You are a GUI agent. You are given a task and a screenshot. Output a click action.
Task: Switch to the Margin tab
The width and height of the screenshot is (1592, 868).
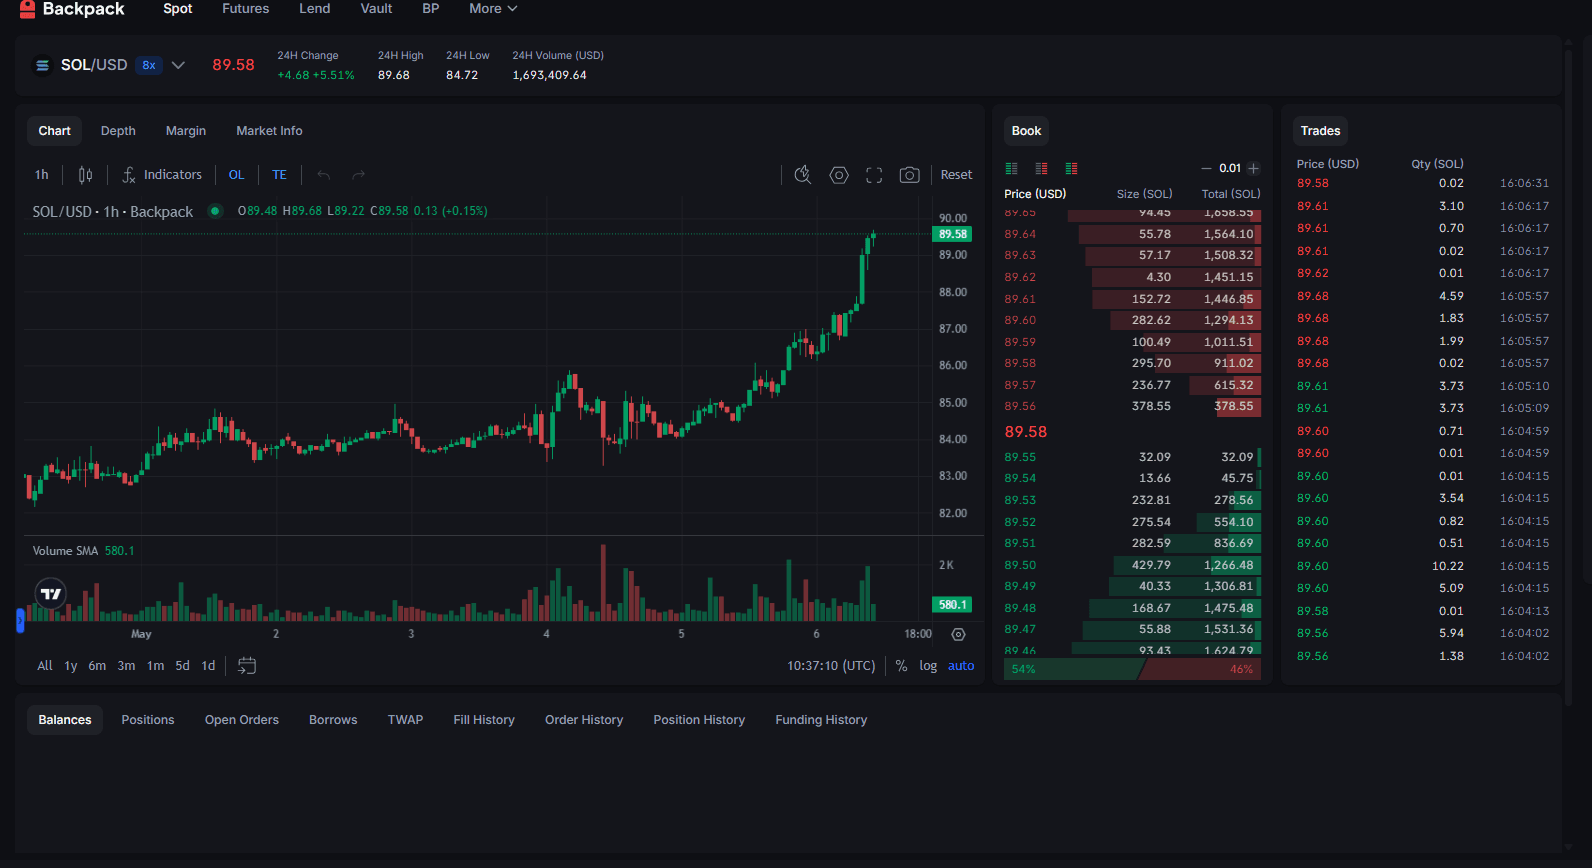coord(186,131)
